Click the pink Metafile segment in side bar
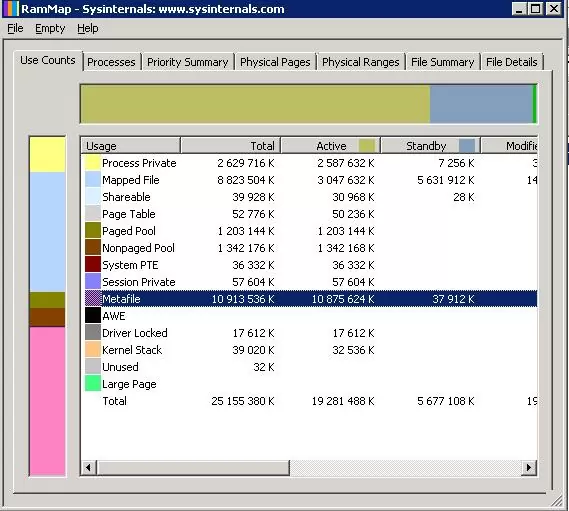The height and width of the screenshot is (511, 569). tap(48, 401)
